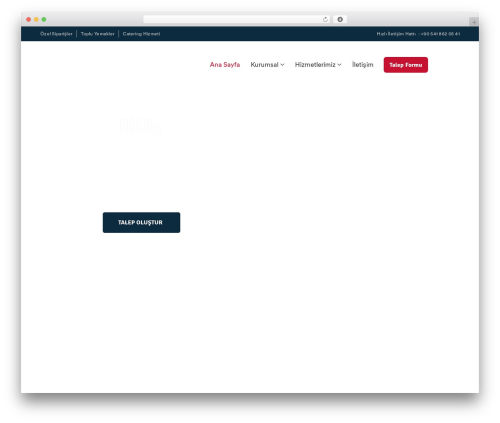This screenshot has height=423, width=500.
Task: Close the browser window with the red dot
Action: pyautogui.click(x=29, y=19)
